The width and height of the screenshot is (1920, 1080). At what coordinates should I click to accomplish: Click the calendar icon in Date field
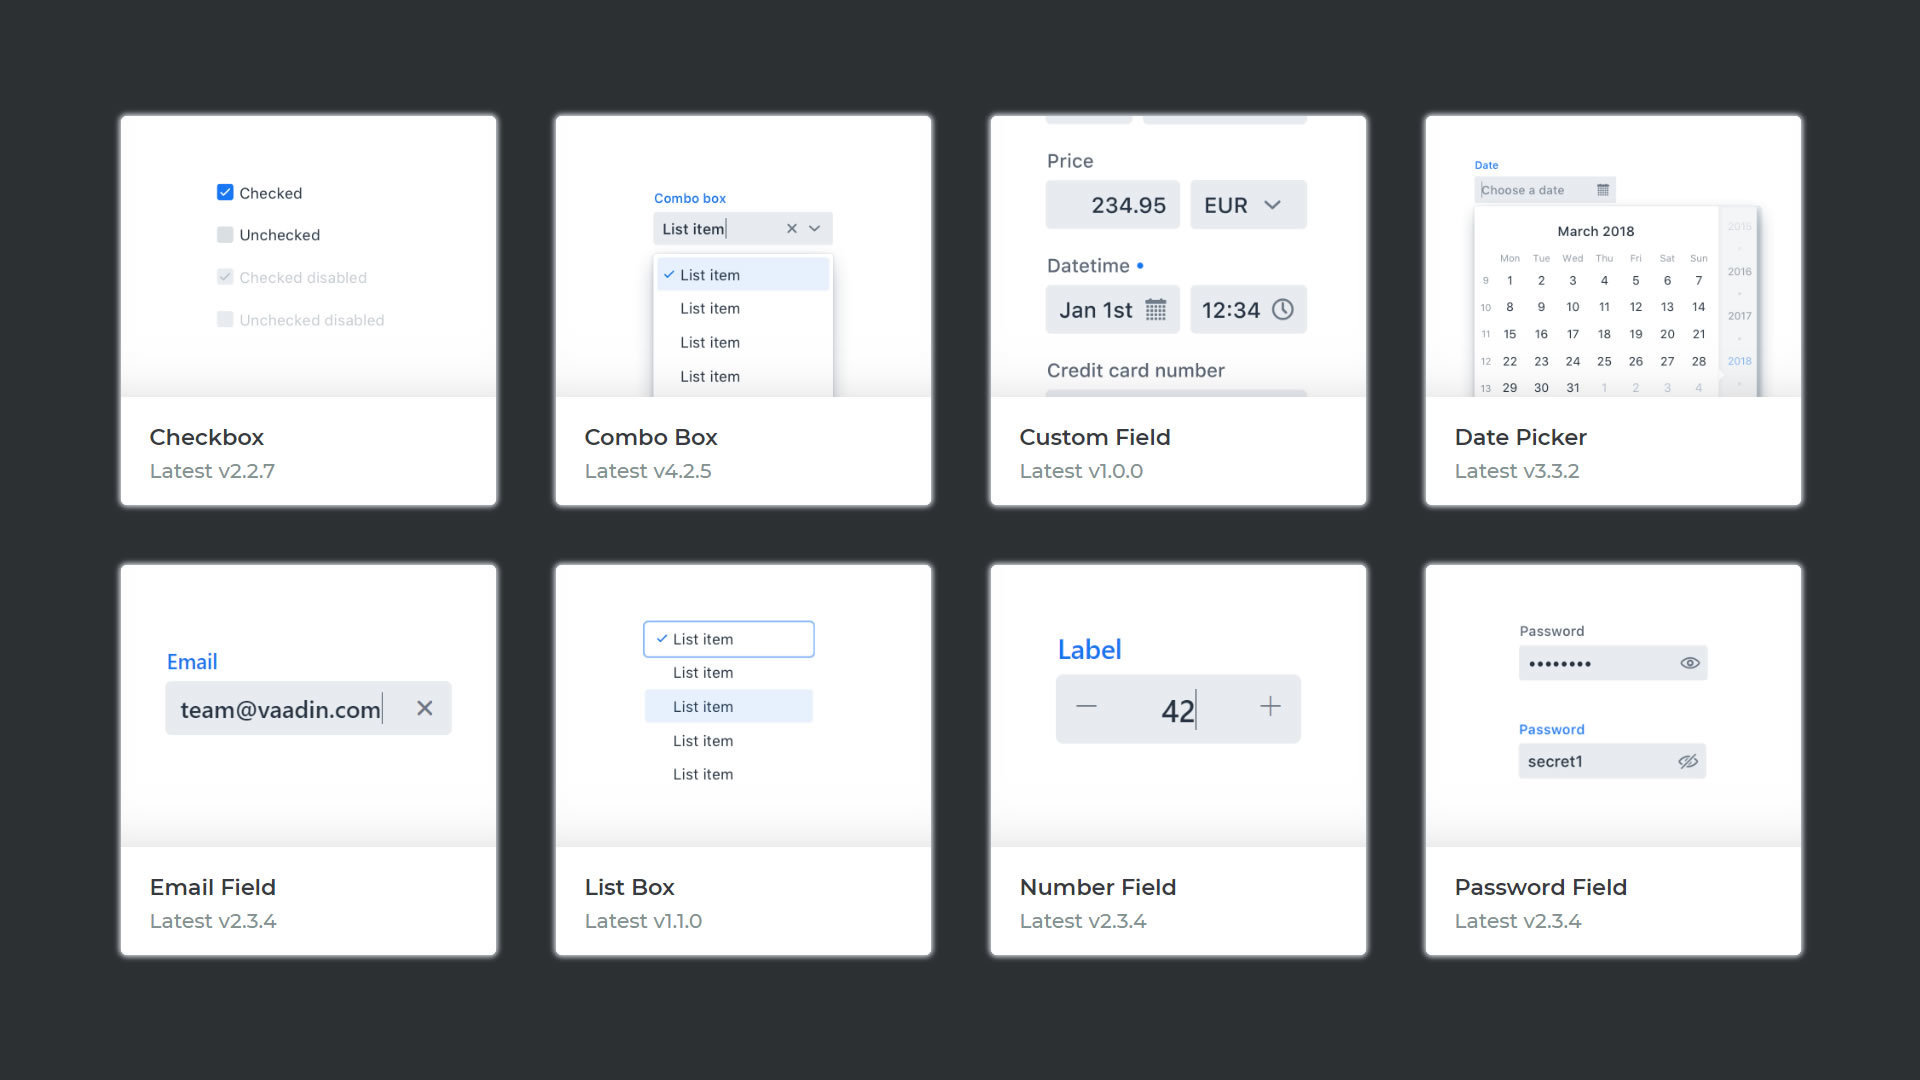coord(1603,190)
